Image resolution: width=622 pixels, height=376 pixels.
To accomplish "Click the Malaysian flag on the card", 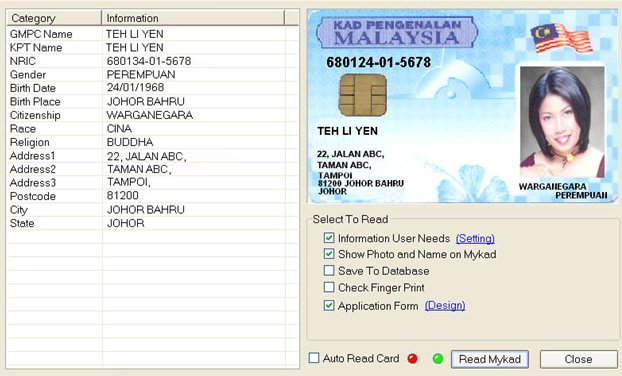I will pyautogui.click(x=561, y=38).
